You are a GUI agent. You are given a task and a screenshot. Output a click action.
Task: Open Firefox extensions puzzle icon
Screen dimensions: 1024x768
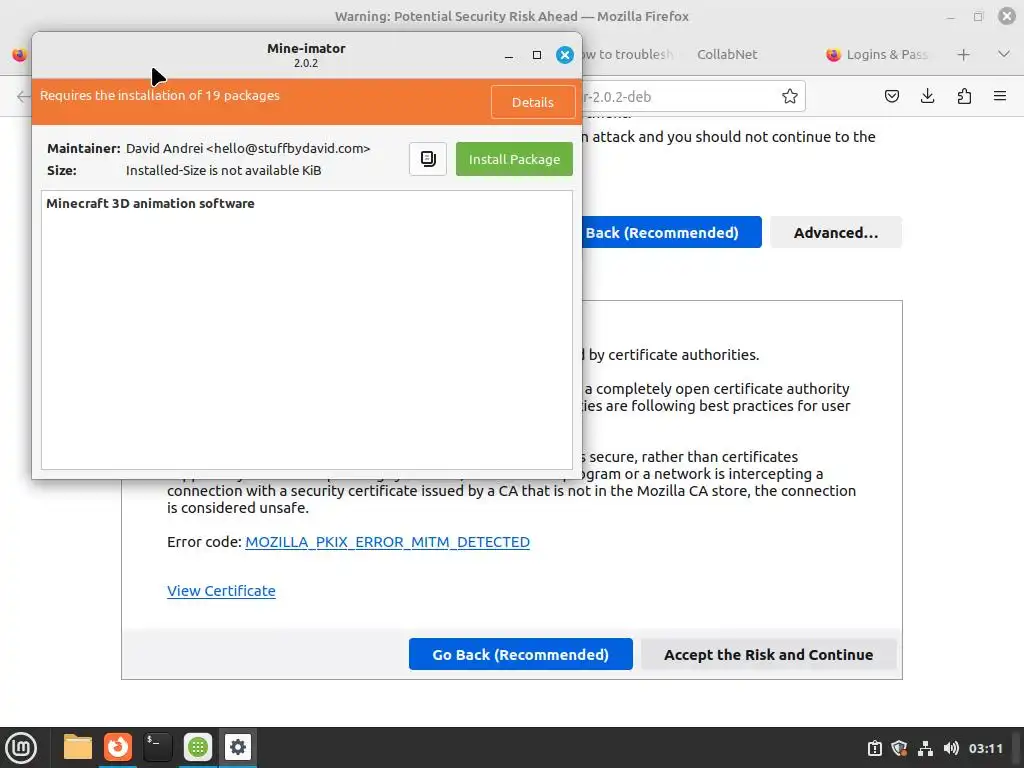click(964, 97)
